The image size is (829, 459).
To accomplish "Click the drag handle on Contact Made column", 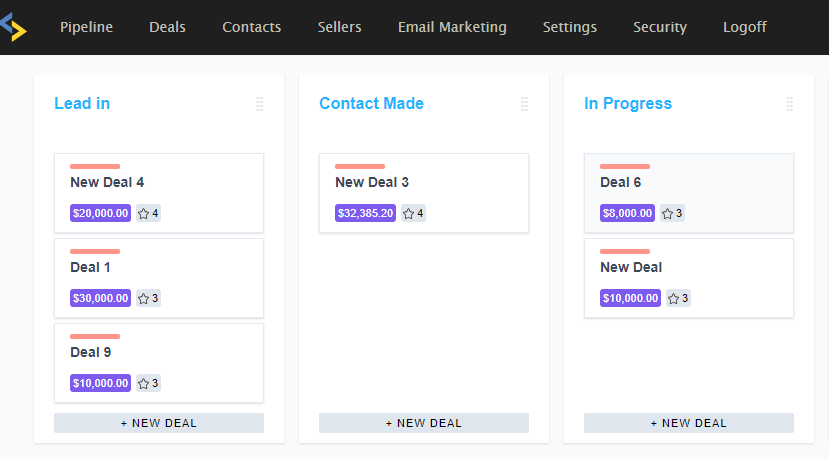I will point(524,104).
